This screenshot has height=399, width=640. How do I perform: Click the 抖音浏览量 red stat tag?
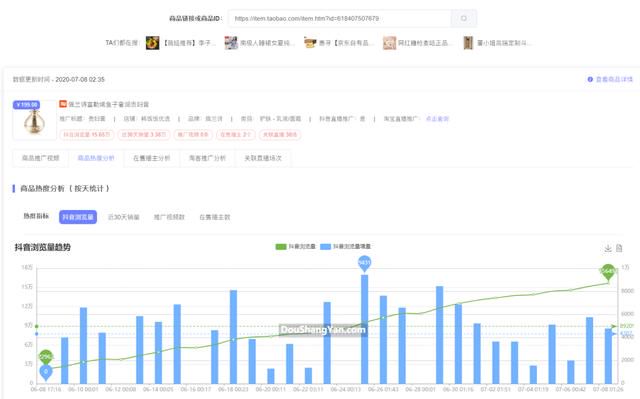(x=87, y=135)
